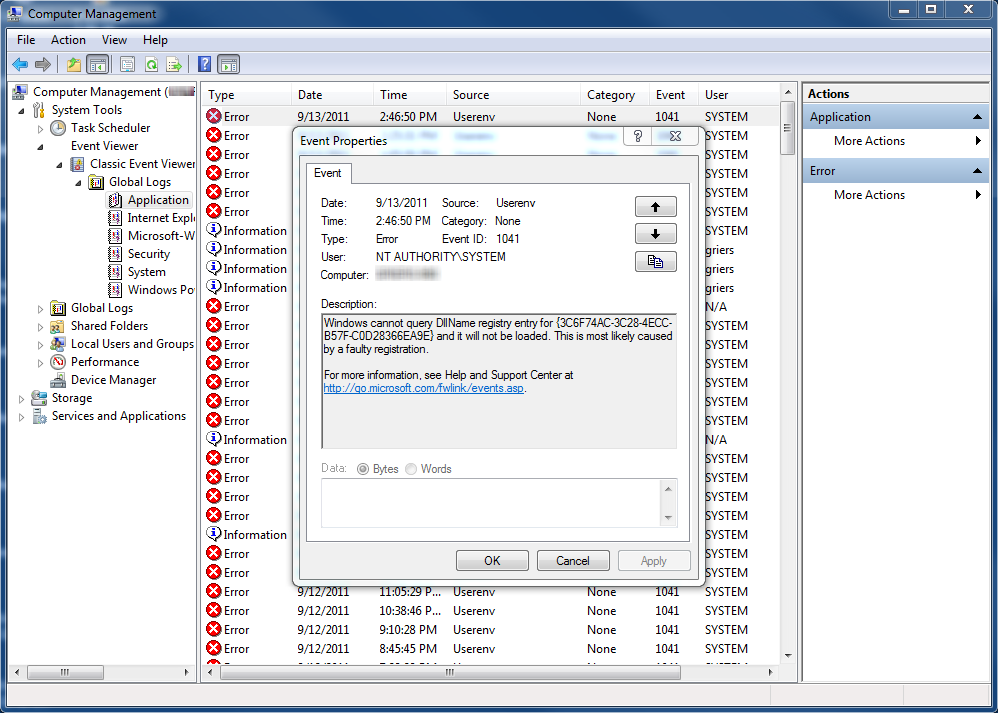The image size is (998, 713).
Task: Click the Refresh toolbar icon
Action: [151, 65]
